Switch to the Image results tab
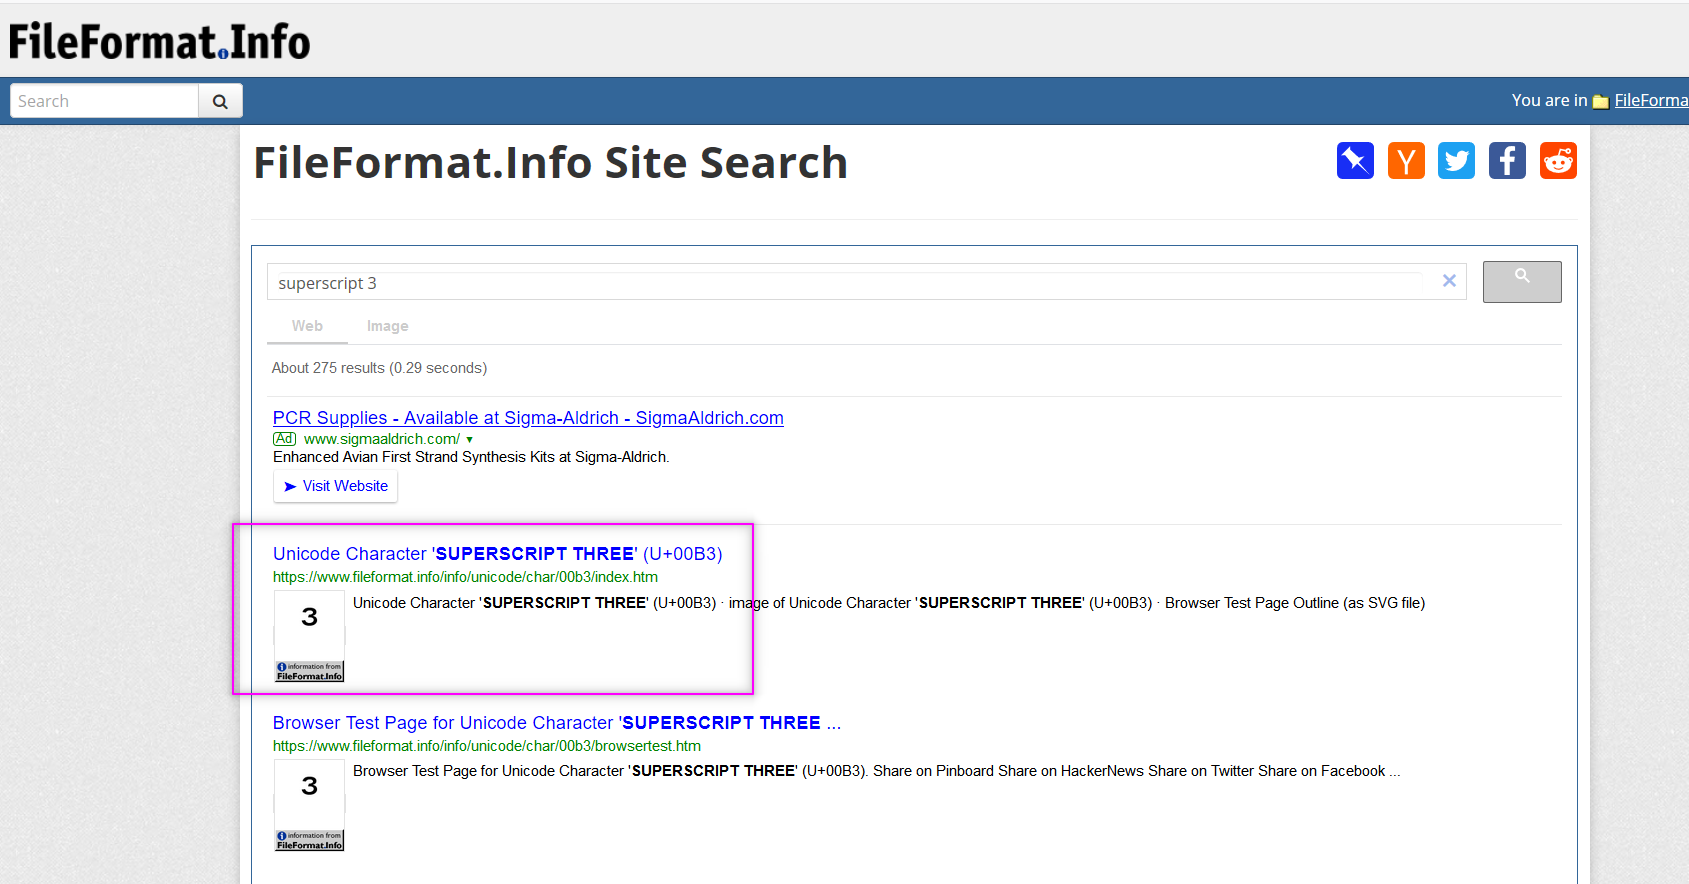1689x884 pixels. coord(387,326)
